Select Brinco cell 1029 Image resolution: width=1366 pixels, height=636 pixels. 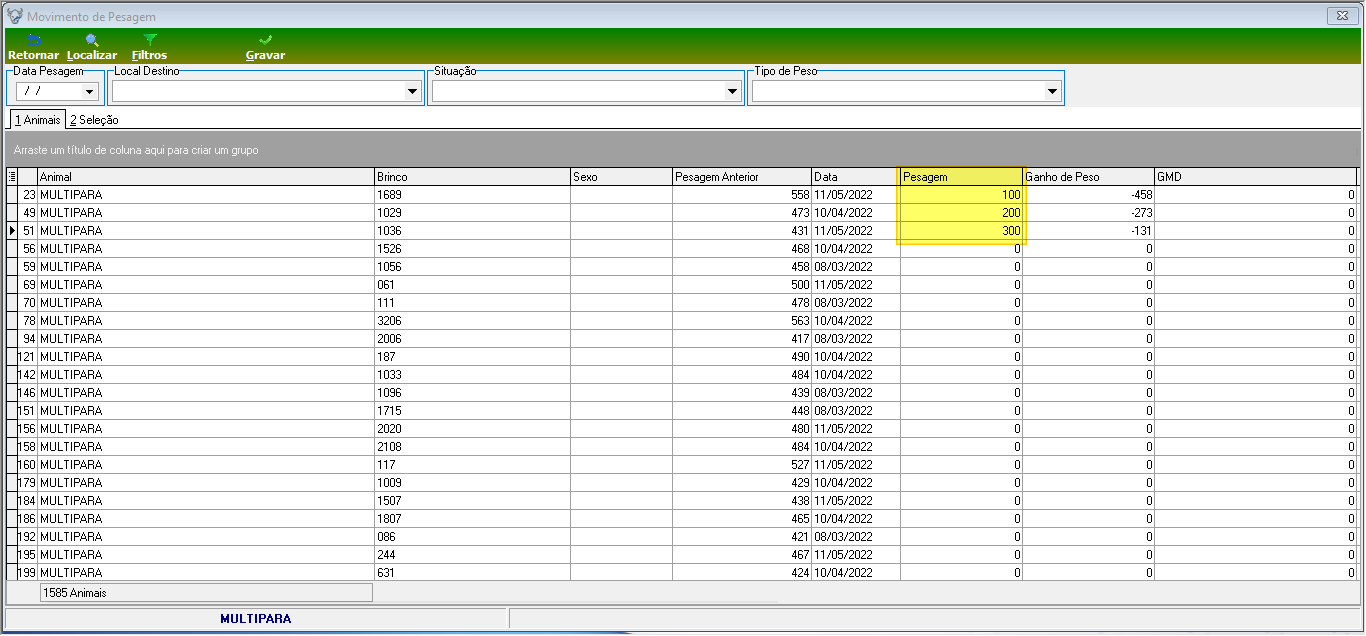pyautogui.click(x=472, y=213)
